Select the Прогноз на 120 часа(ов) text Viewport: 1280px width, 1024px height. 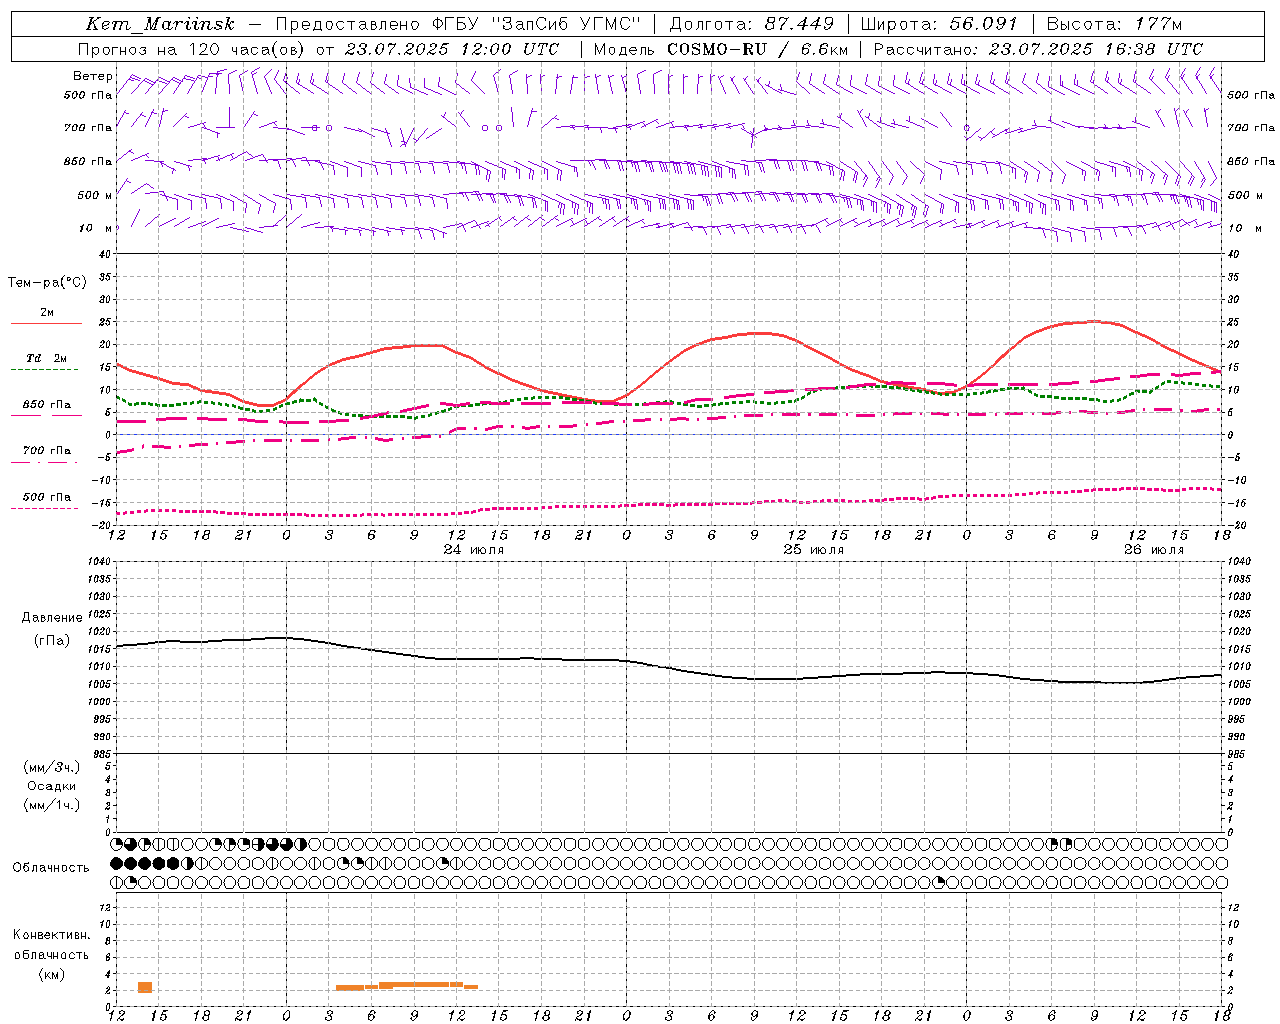192,49
